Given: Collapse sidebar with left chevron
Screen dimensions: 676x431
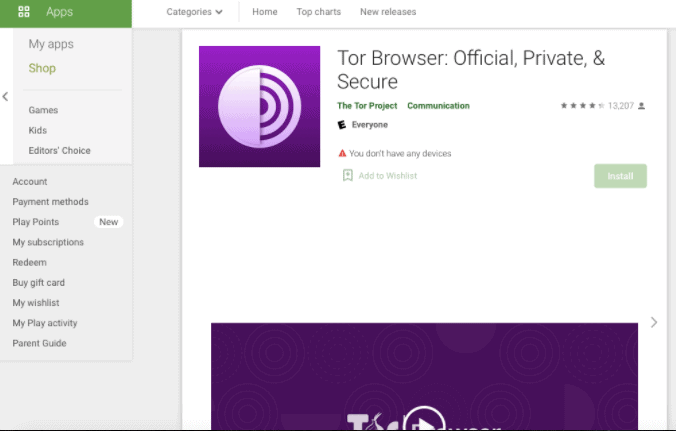Looking at the screenshot, I should [5, 97].
